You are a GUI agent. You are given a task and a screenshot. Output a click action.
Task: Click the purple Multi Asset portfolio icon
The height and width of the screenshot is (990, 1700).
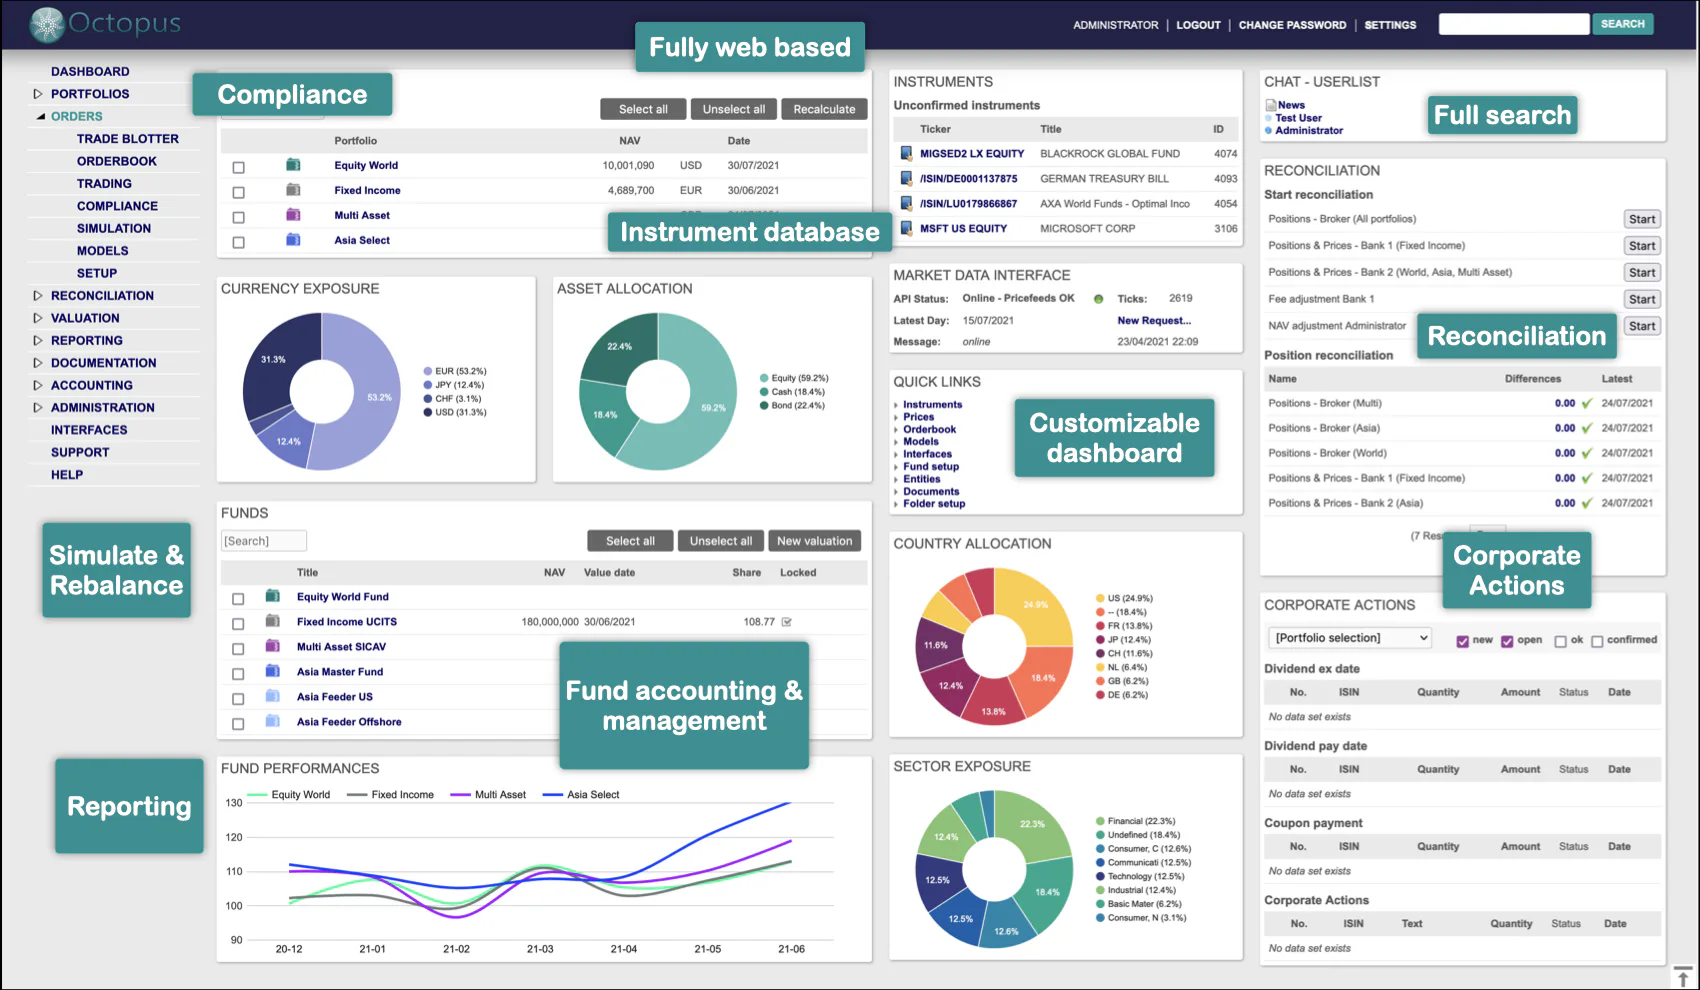[x=293, y=214]
